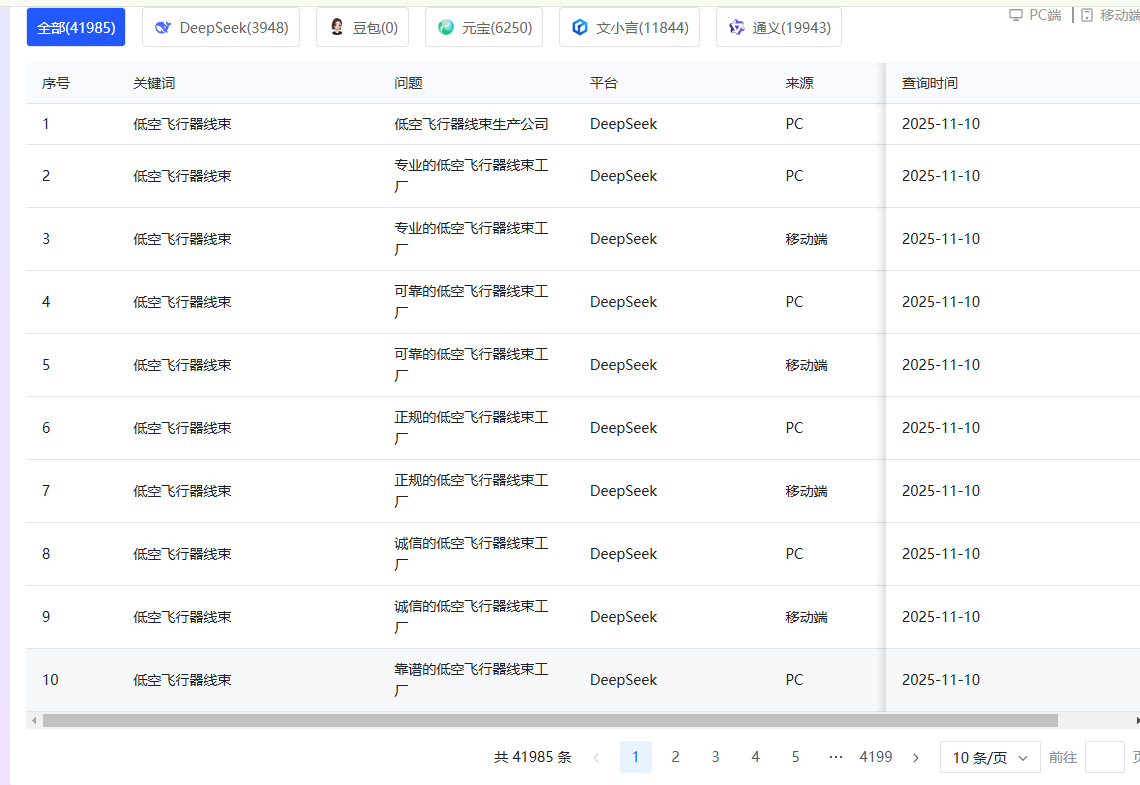
Task: Go to next page with right chevron
Action: click(x=916, y=758)
